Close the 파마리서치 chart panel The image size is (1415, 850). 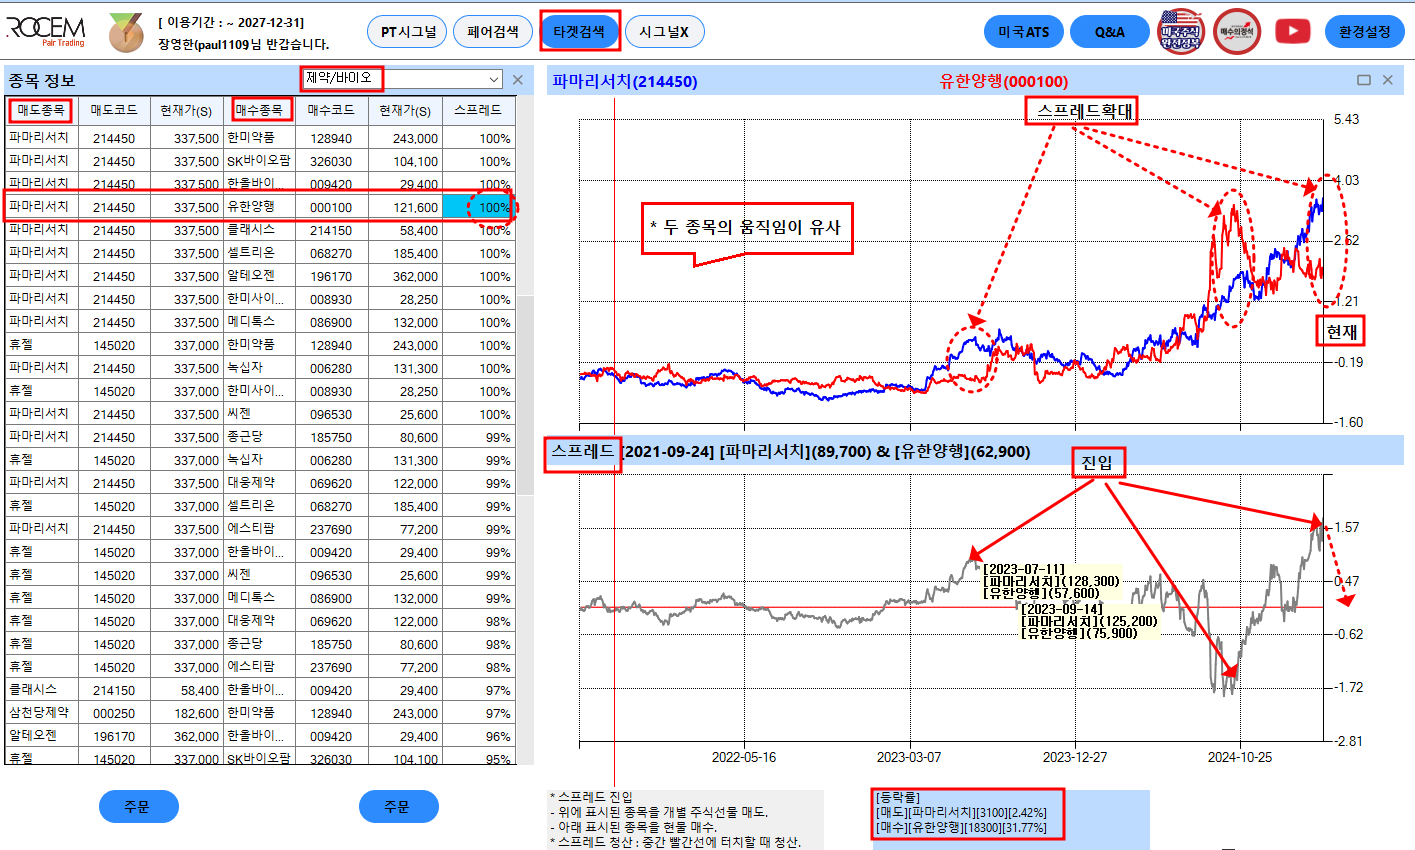(1388, 80)
